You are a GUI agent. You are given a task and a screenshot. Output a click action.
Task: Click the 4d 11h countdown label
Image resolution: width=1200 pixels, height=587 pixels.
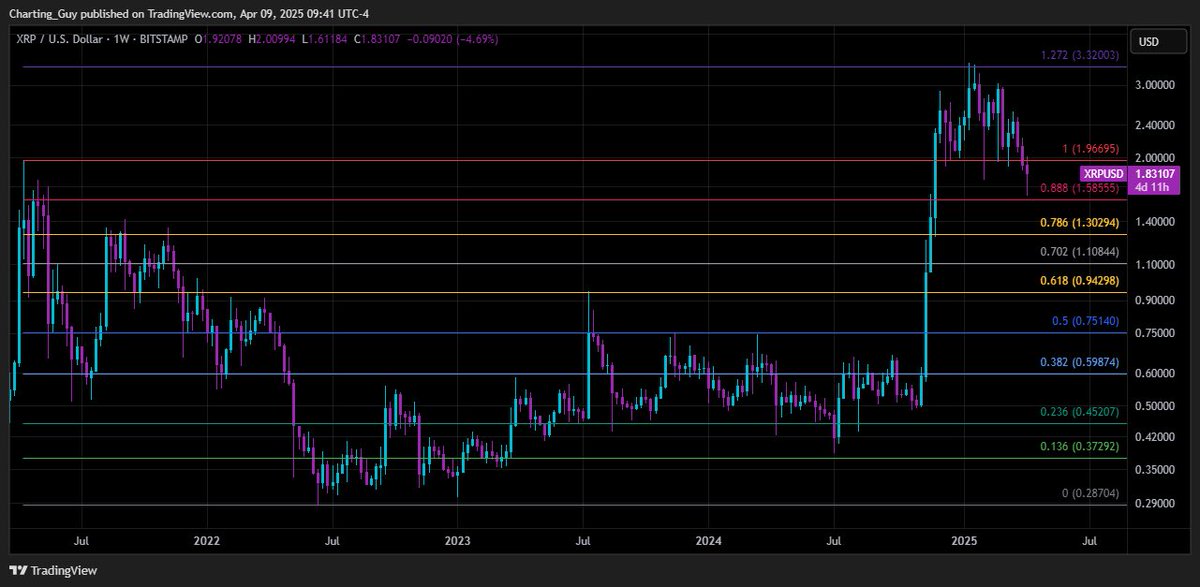pos(1153,187)
